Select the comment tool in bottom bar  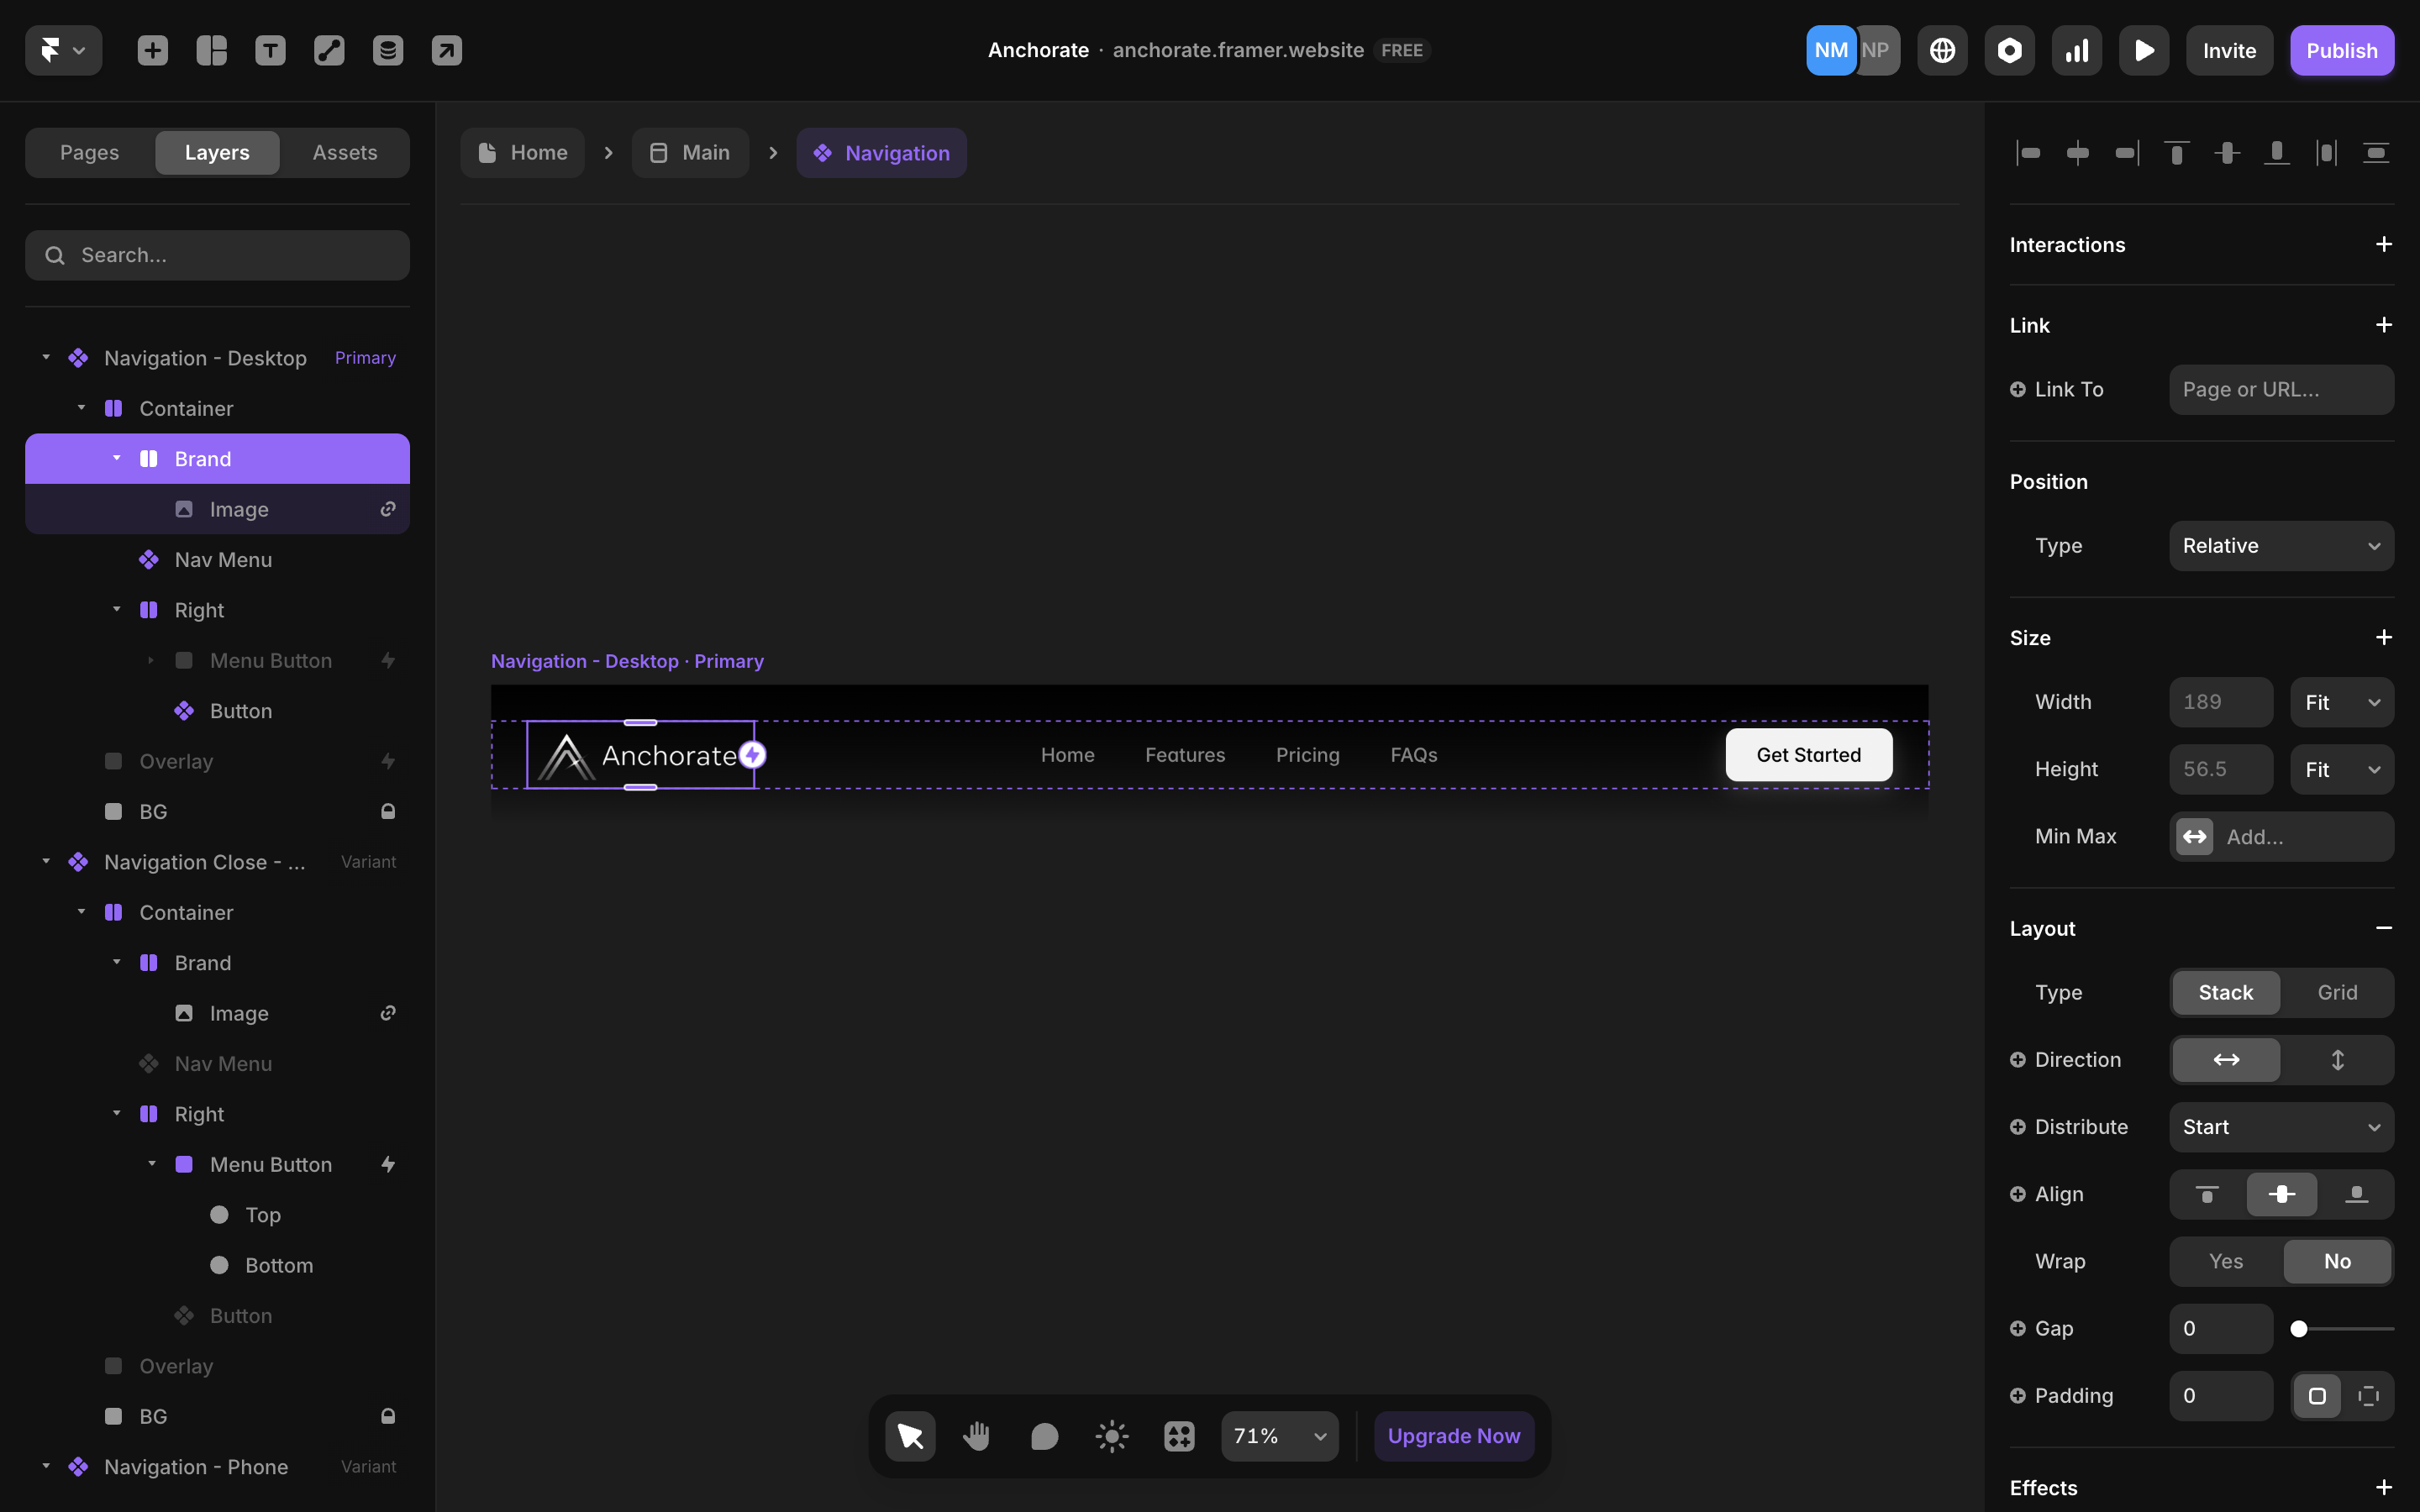tap(1044, 1436)
